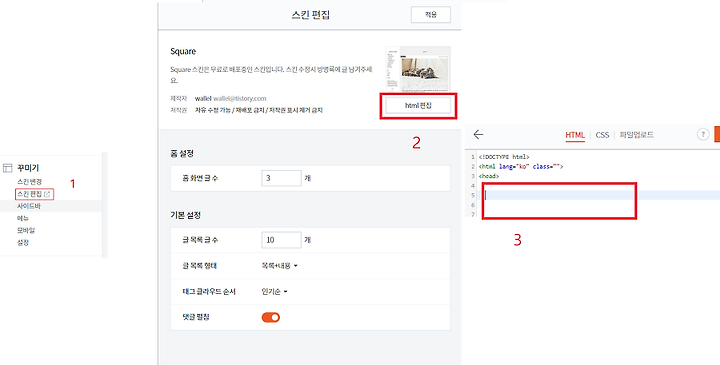Click the <!DOCTYPE html> code line
This screenshot has height=365, width=720.
point(504,157)
